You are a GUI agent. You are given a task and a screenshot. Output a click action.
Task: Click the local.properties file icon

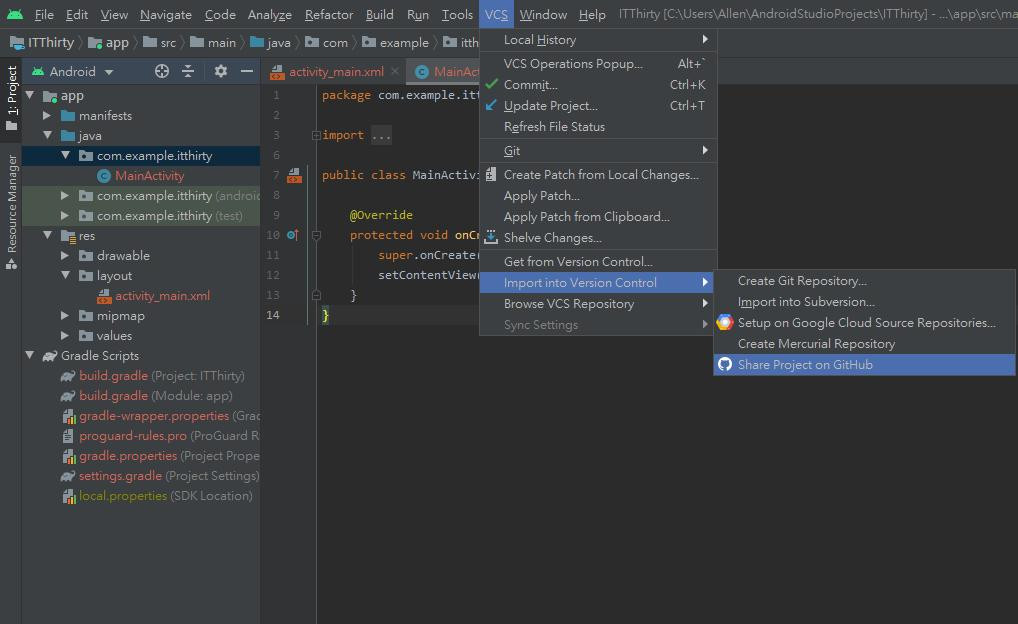pyautogui.click(x=69, y=496)
